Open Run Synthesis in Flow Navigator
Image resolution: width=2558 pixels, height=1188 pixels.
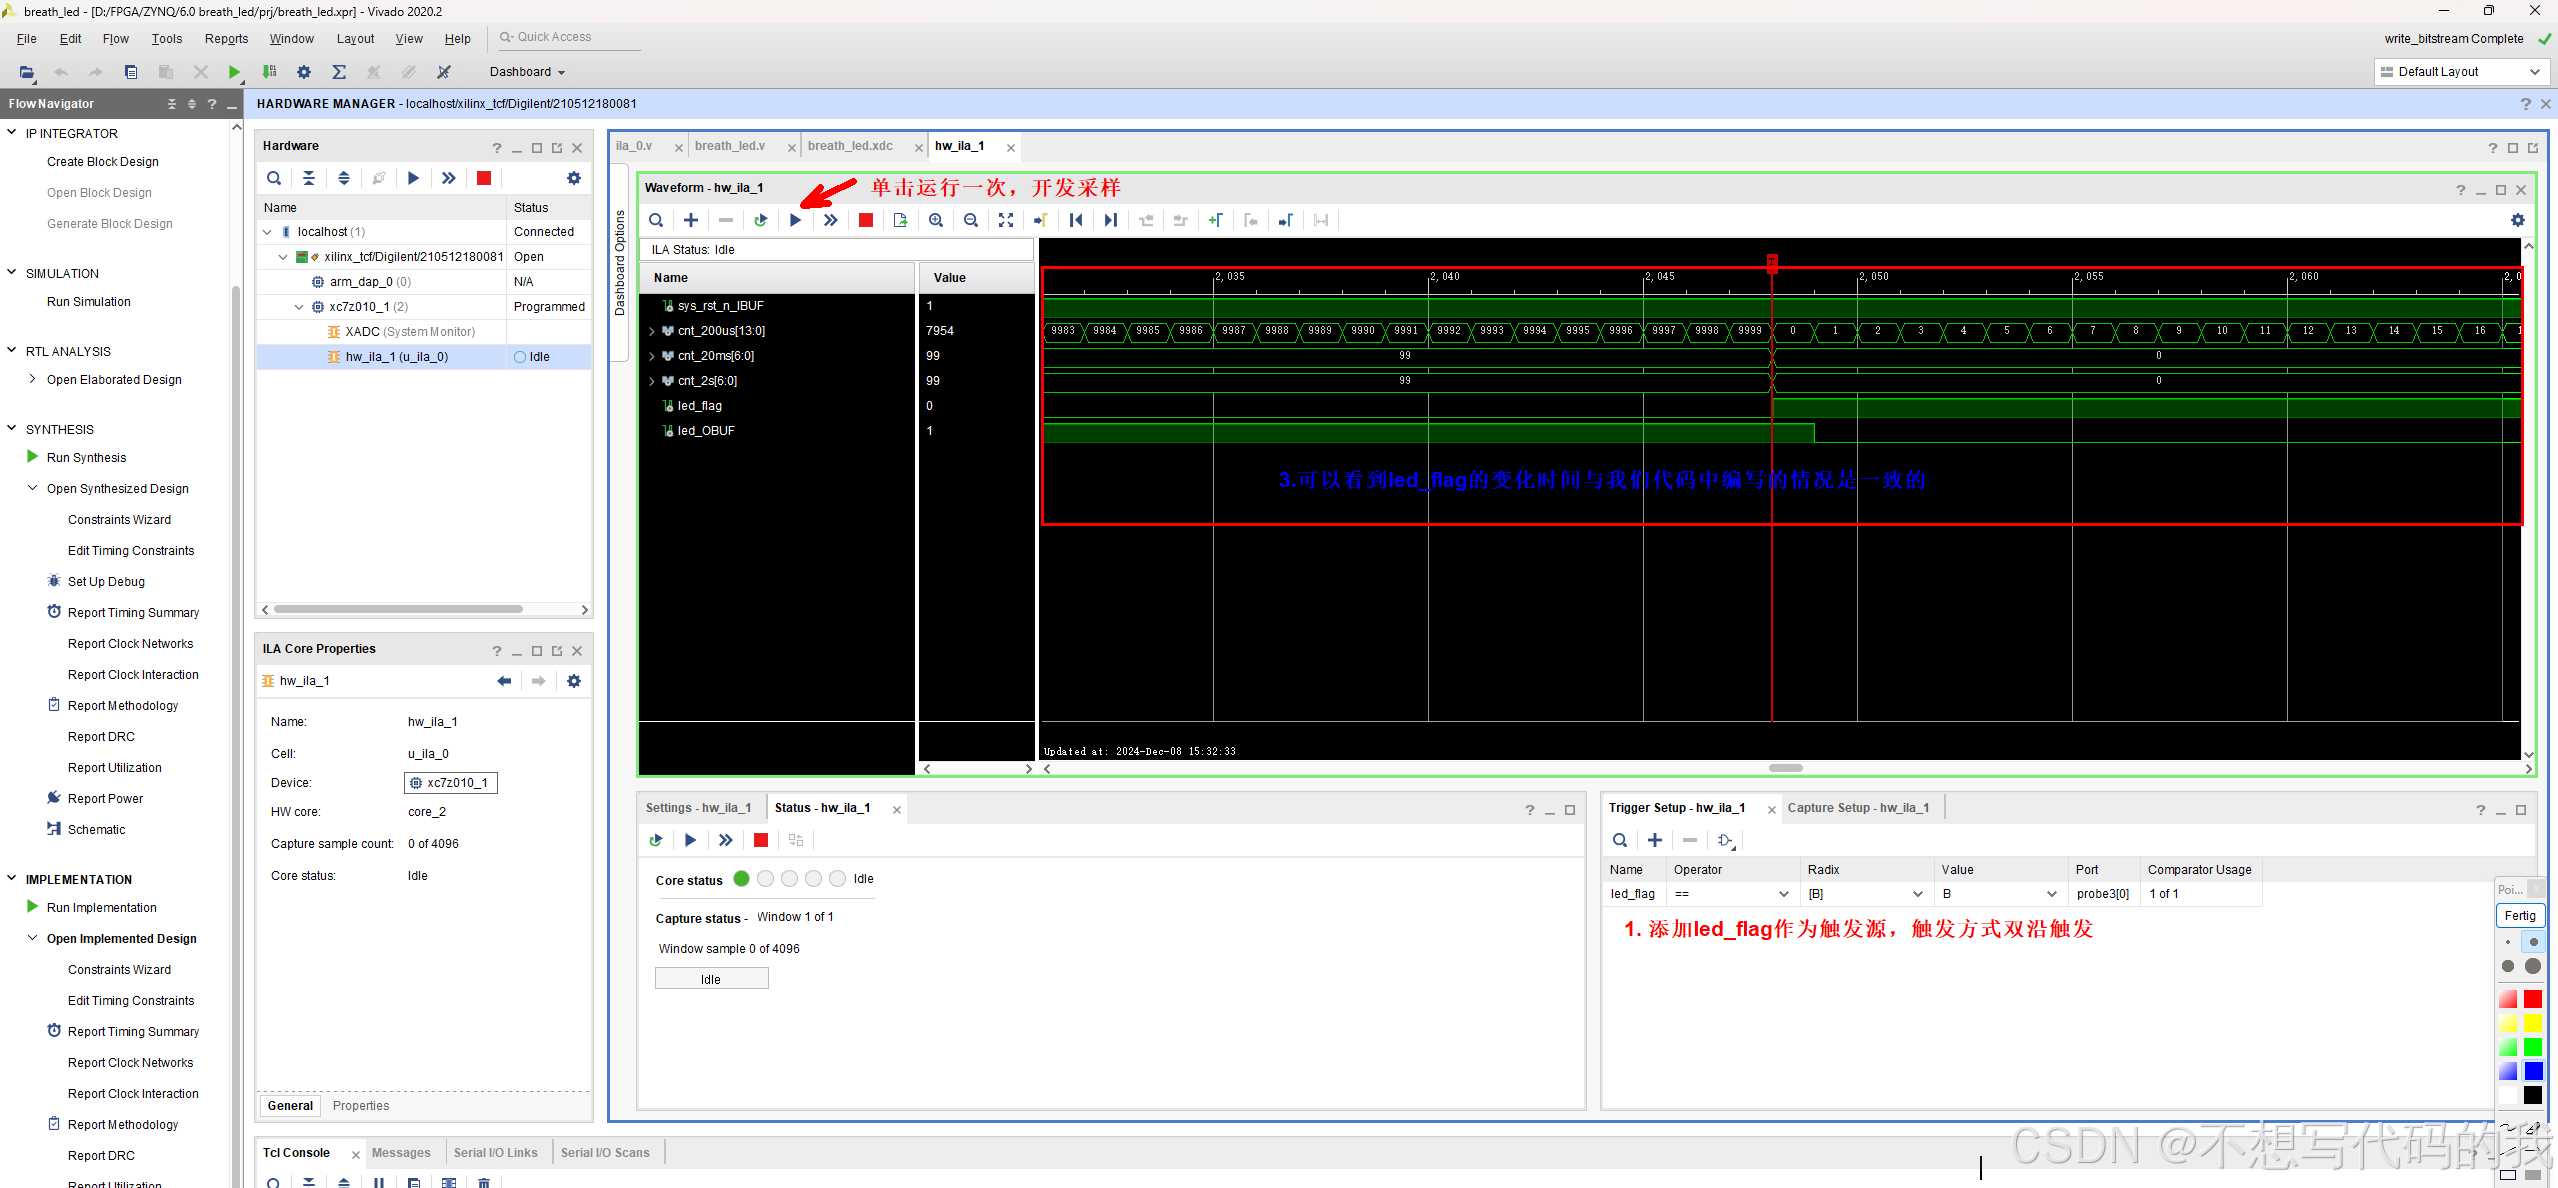(x=86, y=457)
